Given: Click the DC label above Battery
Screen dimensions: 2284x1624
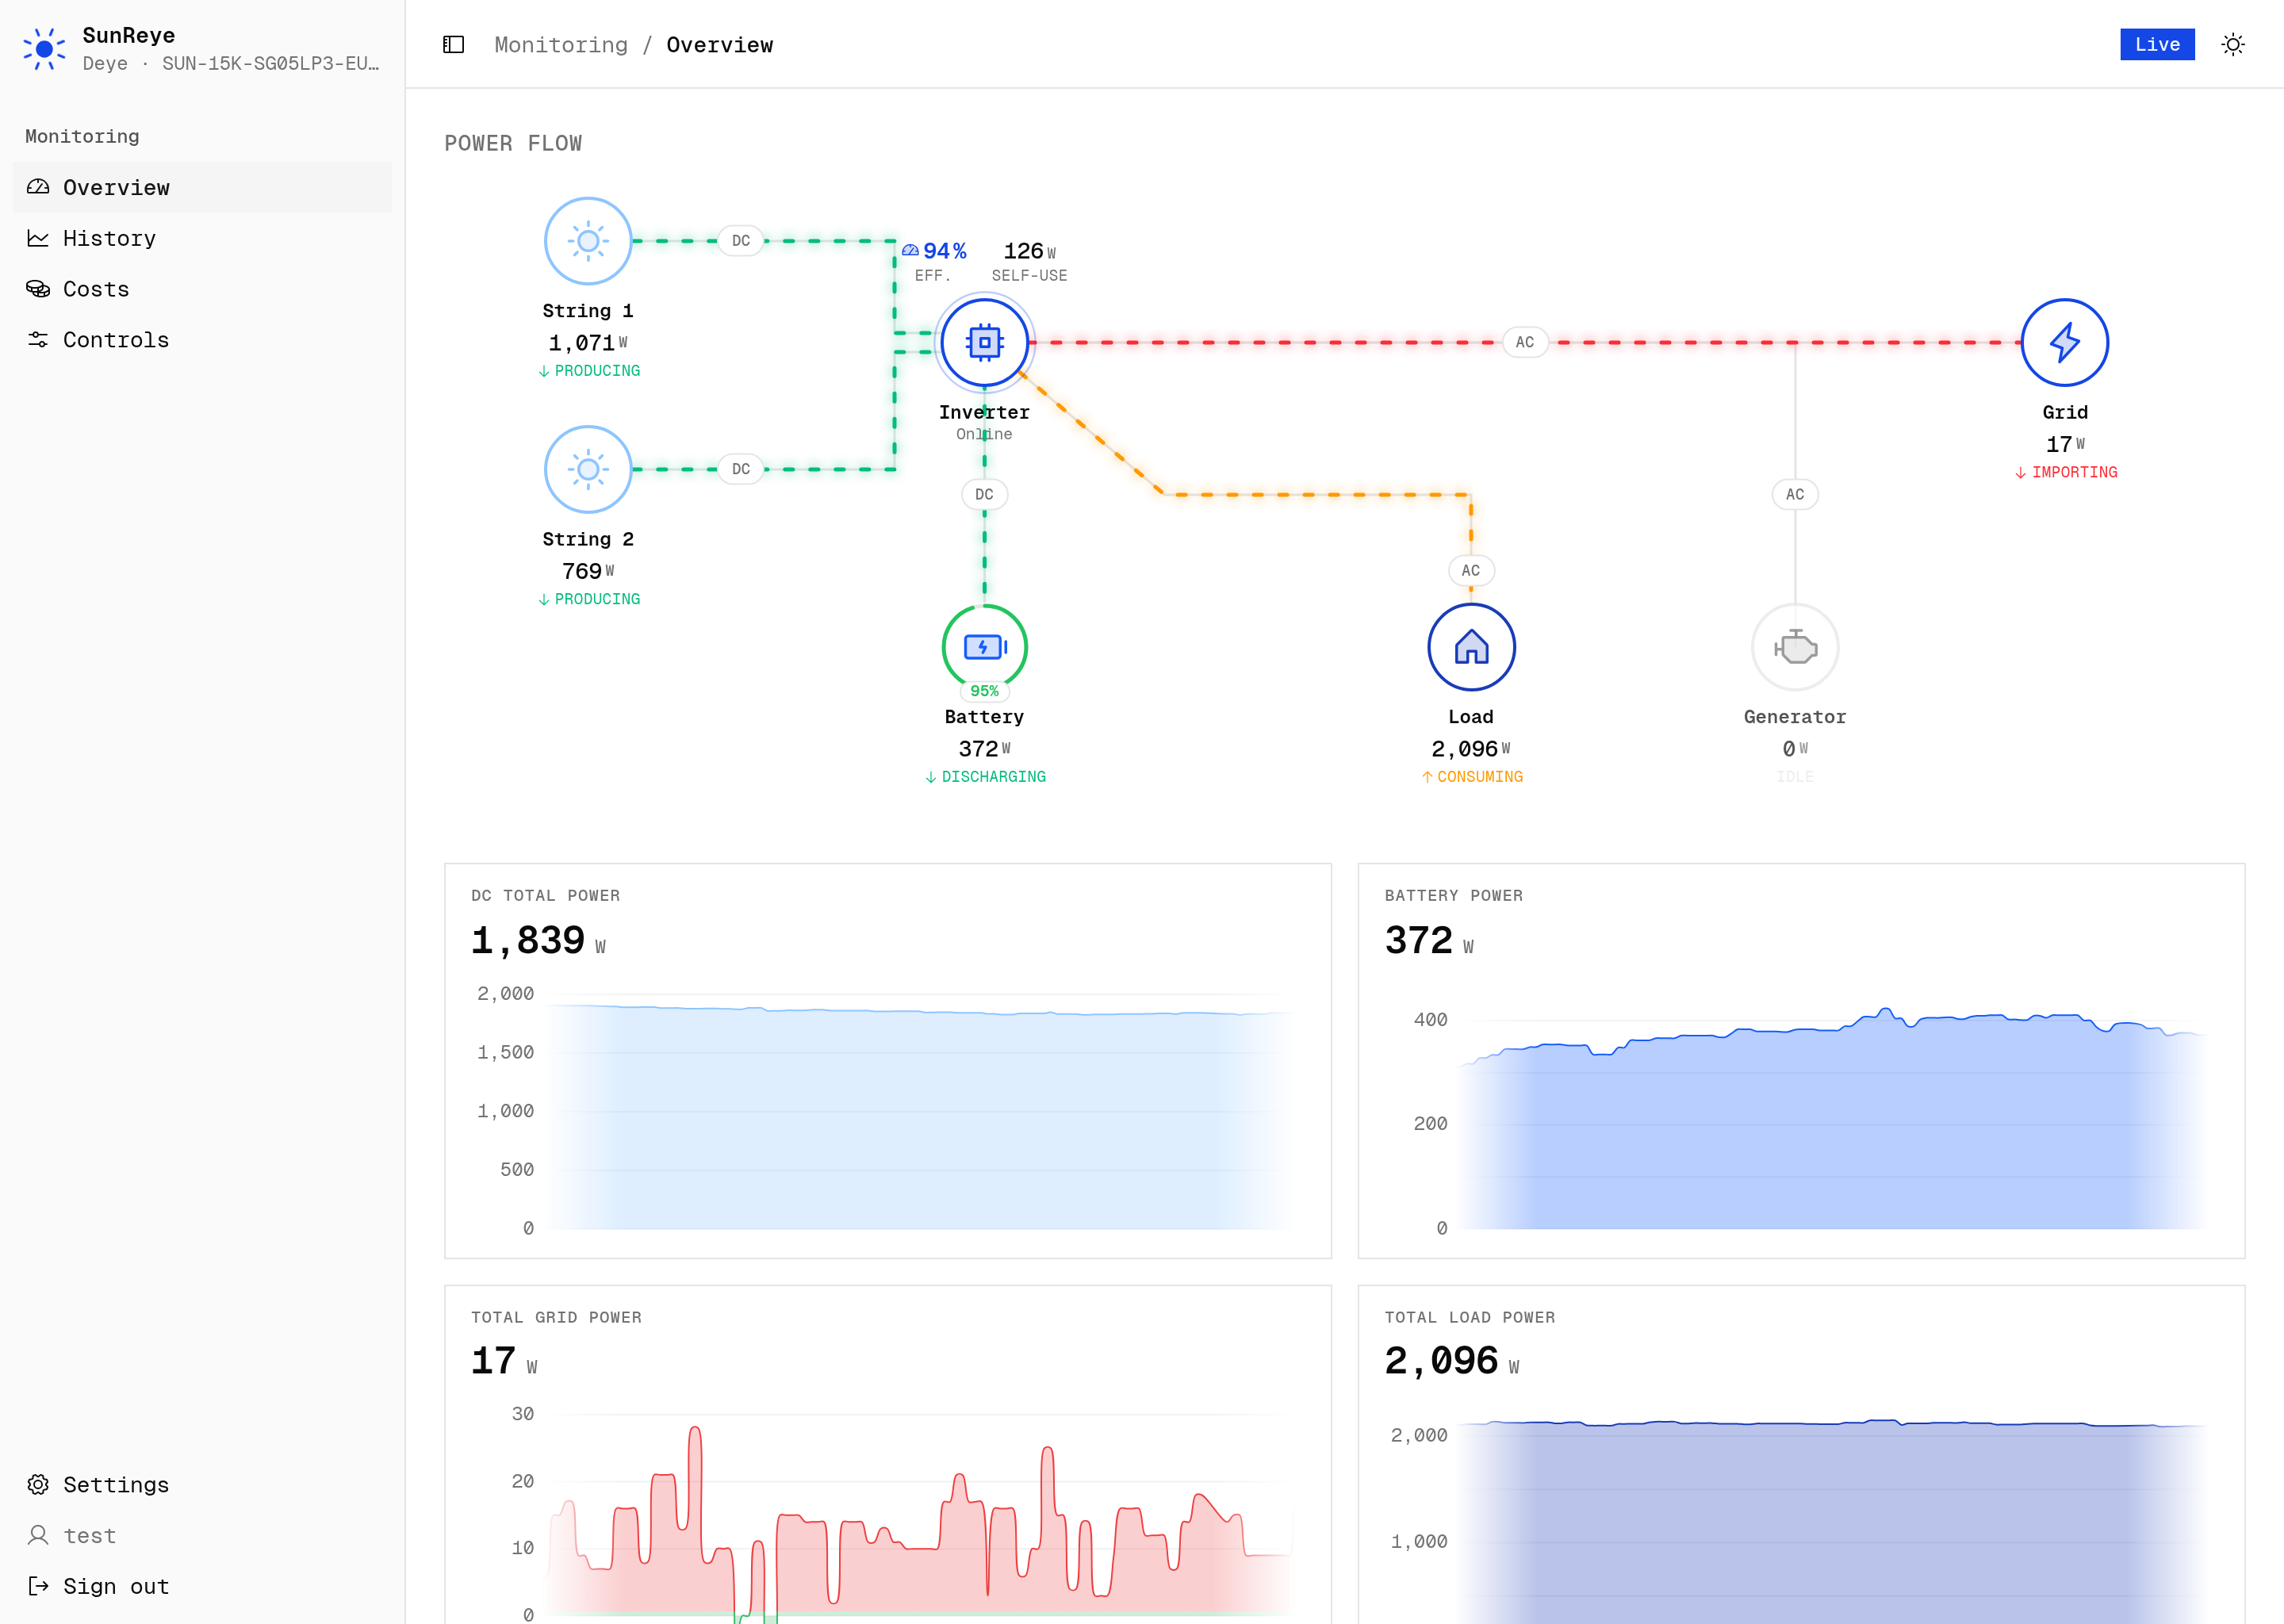Looking at the screenshot, I should 984,494.
